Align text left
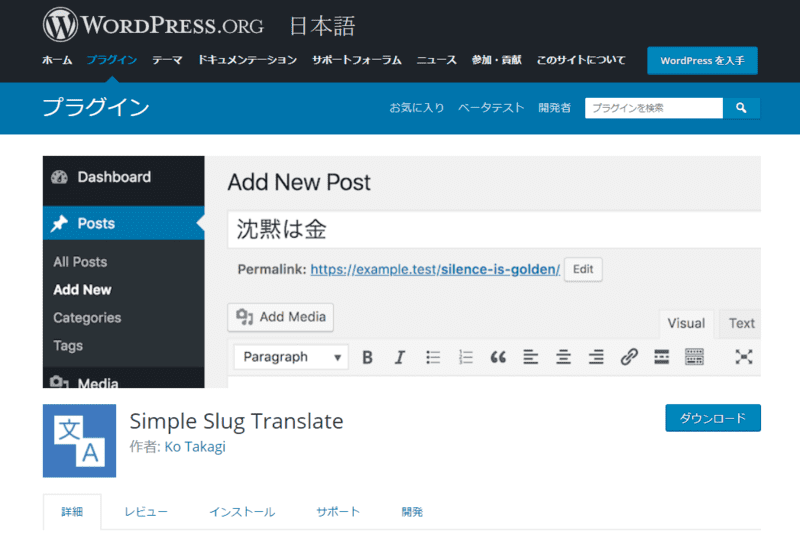The width and height of the screenshot is (800, 544). 531,357
